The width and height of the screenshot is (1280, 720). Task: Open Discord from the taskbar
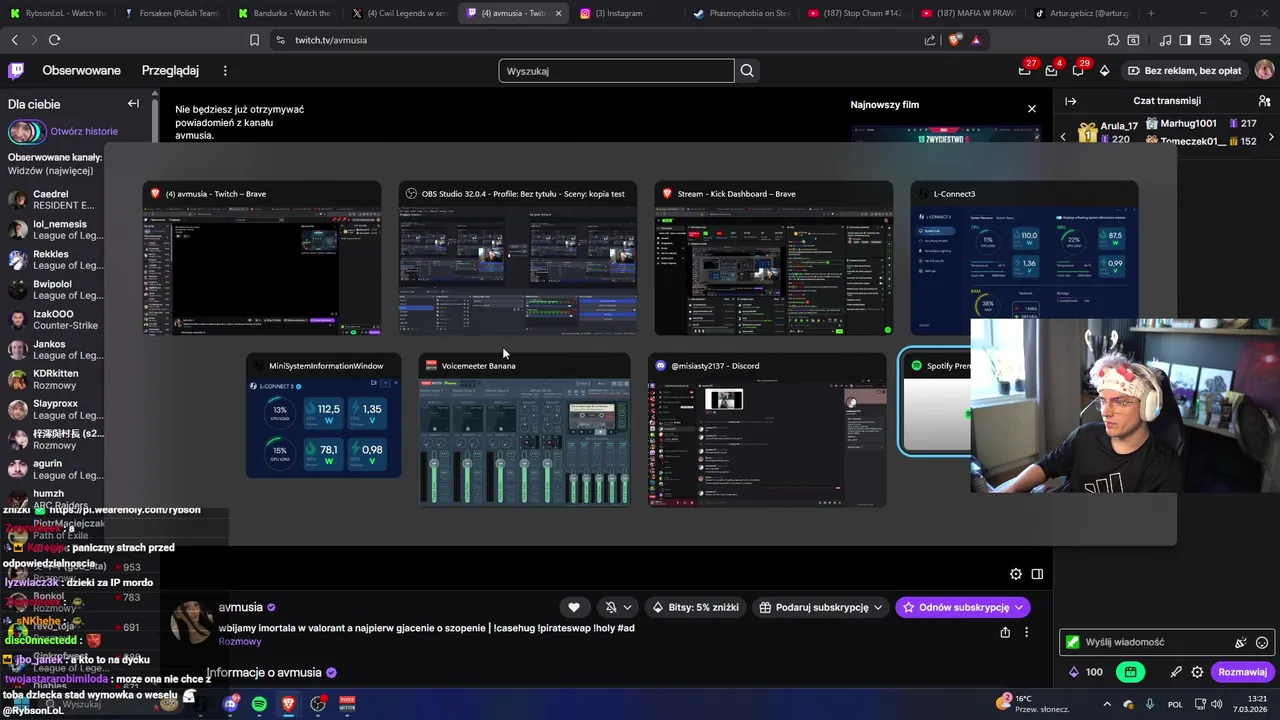pyautogui.click(x=230, y=704)
